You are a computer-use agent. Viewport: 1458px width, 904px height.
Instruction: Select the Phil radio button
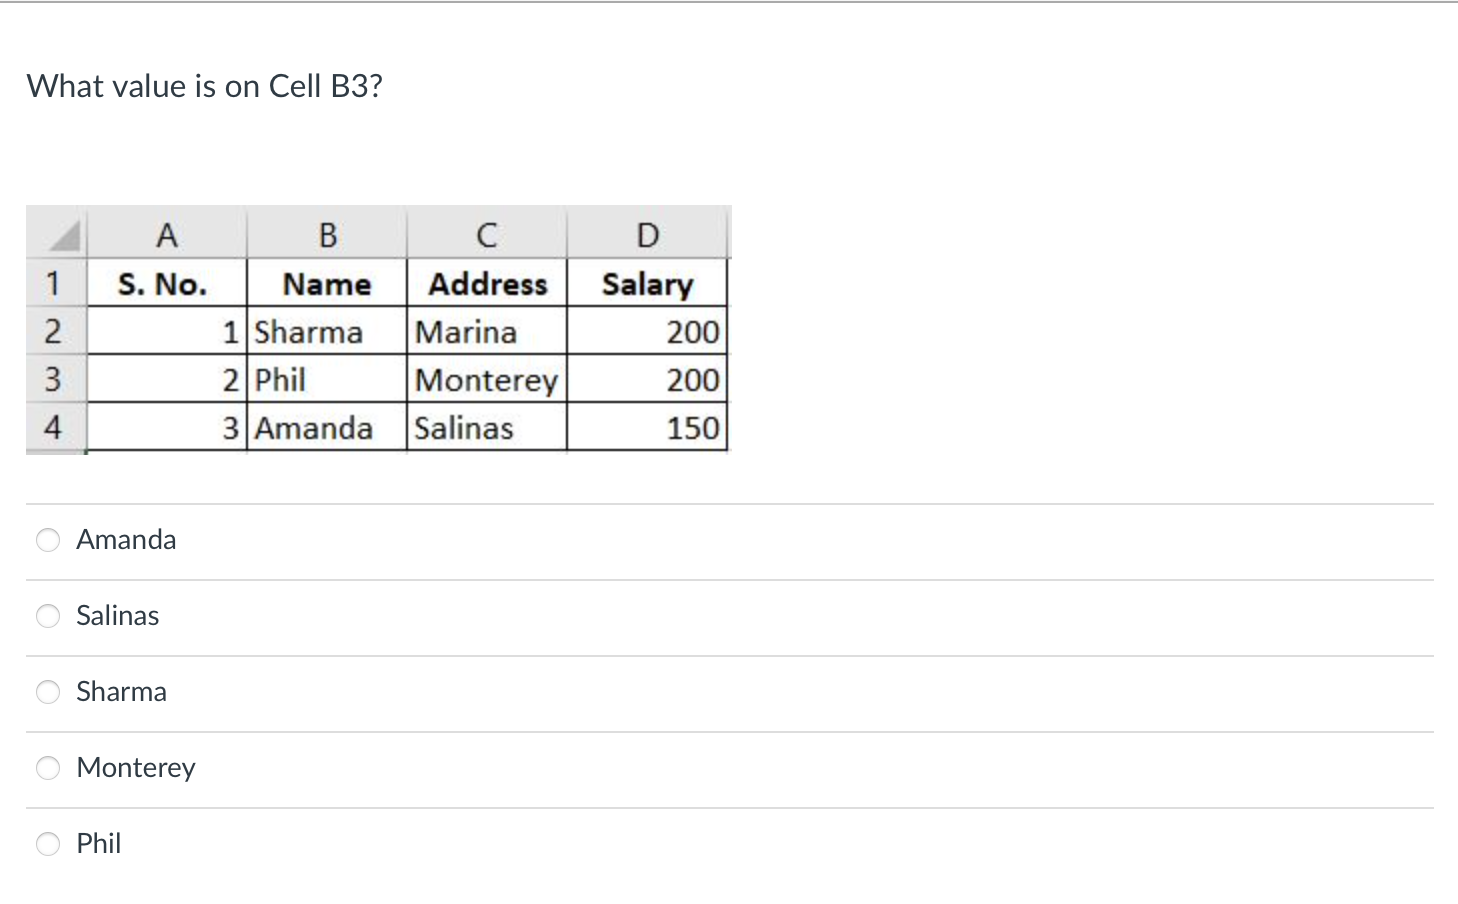pyautogui.click(x=47, y=844)
